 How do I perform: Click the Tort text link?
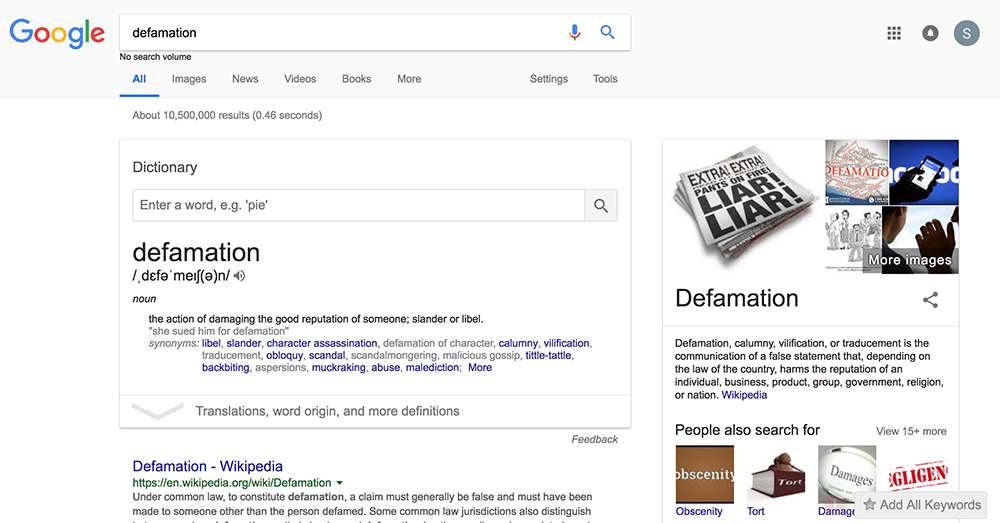tap(756, 512)
